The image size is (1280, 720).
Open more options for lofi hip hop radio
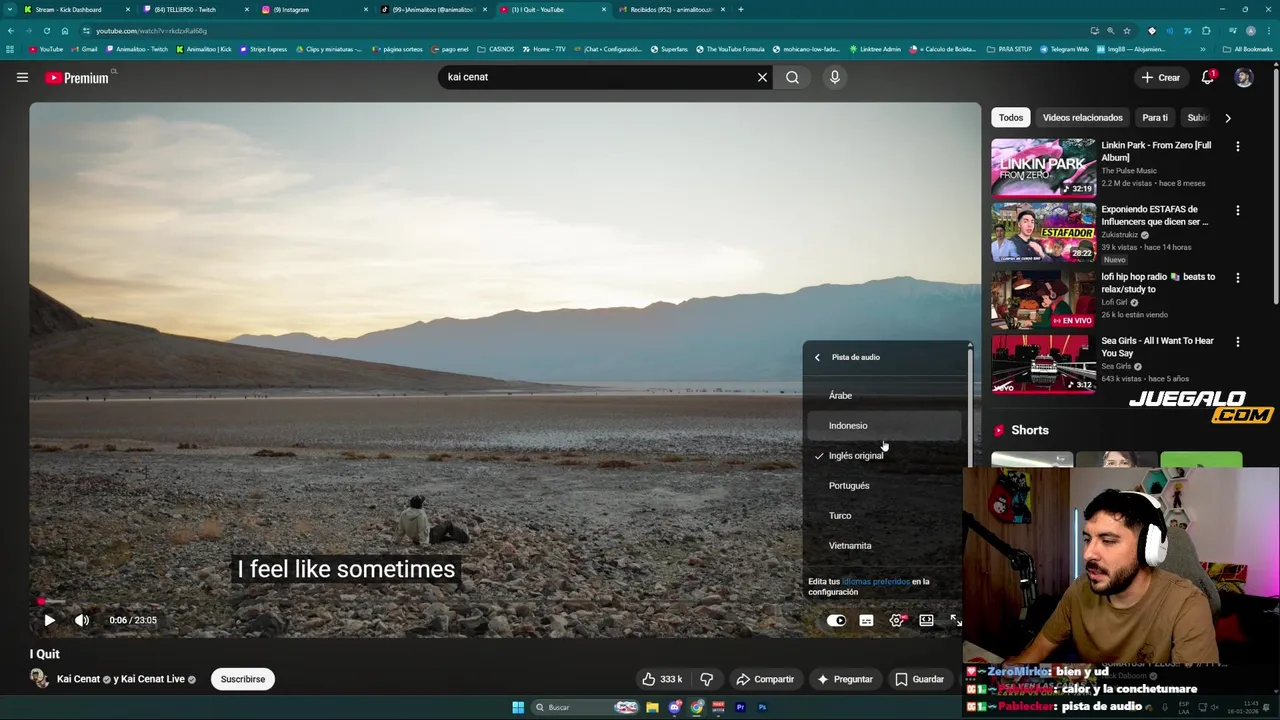point(1238,278)
